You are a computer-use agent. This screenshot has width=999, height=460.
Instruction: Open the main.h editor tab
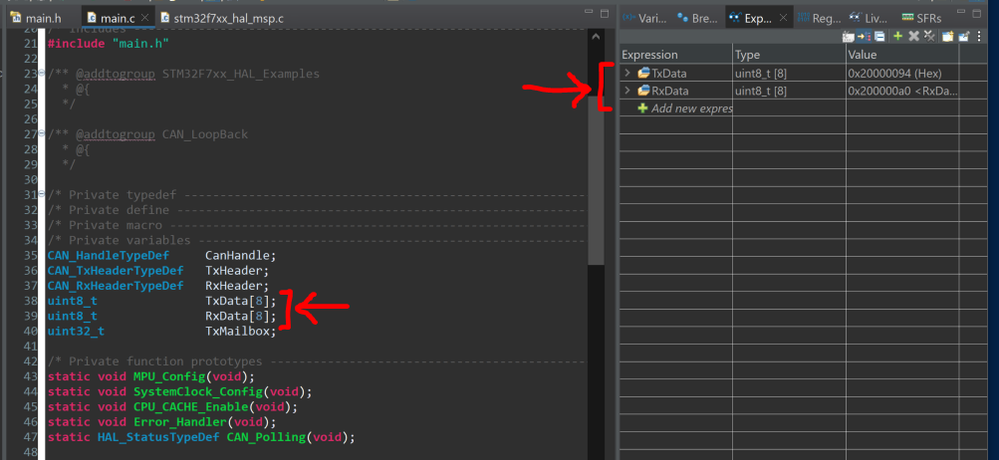pos(36,18)
